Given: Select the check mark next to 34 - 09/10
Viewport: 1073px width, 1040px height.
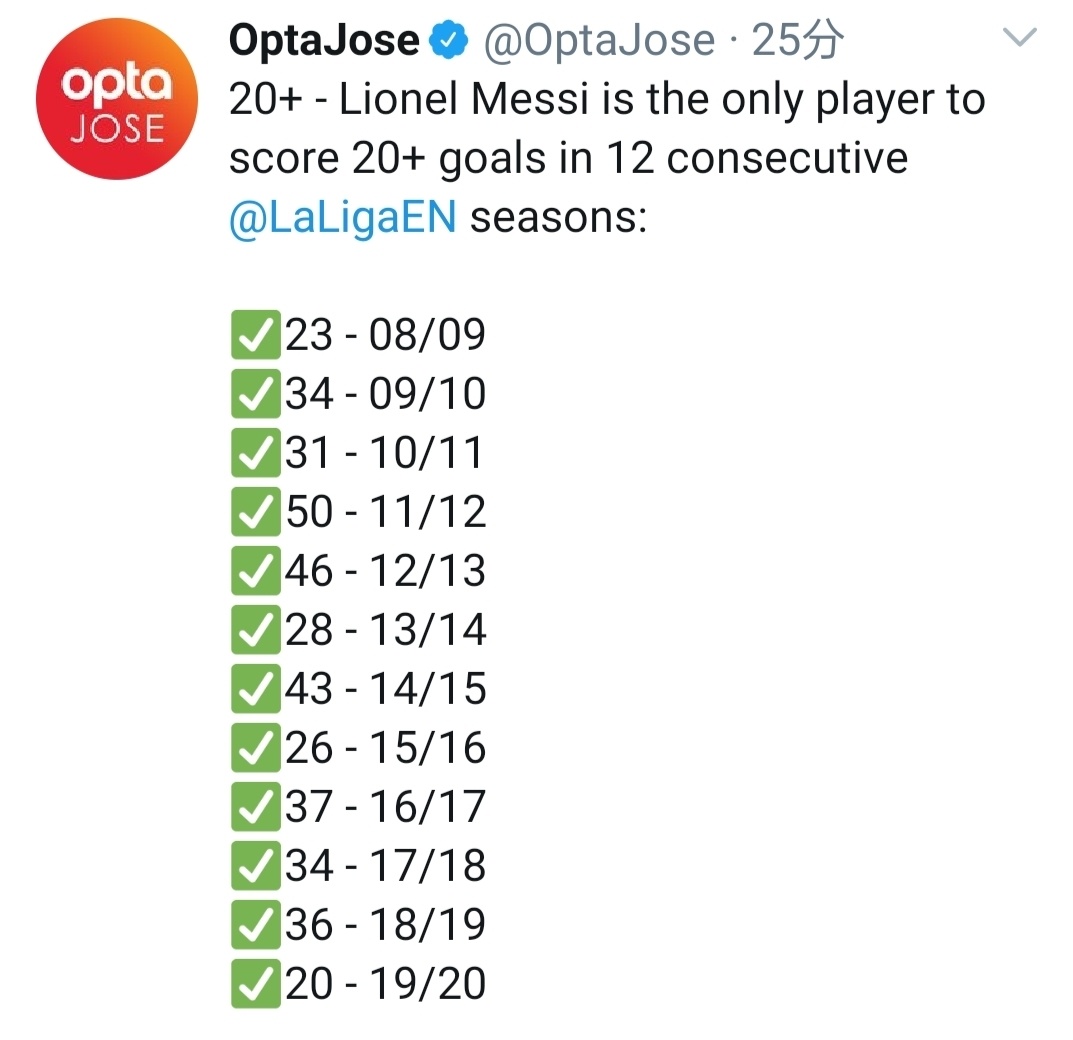Looking at the screenshot, I should pos(255,394).
